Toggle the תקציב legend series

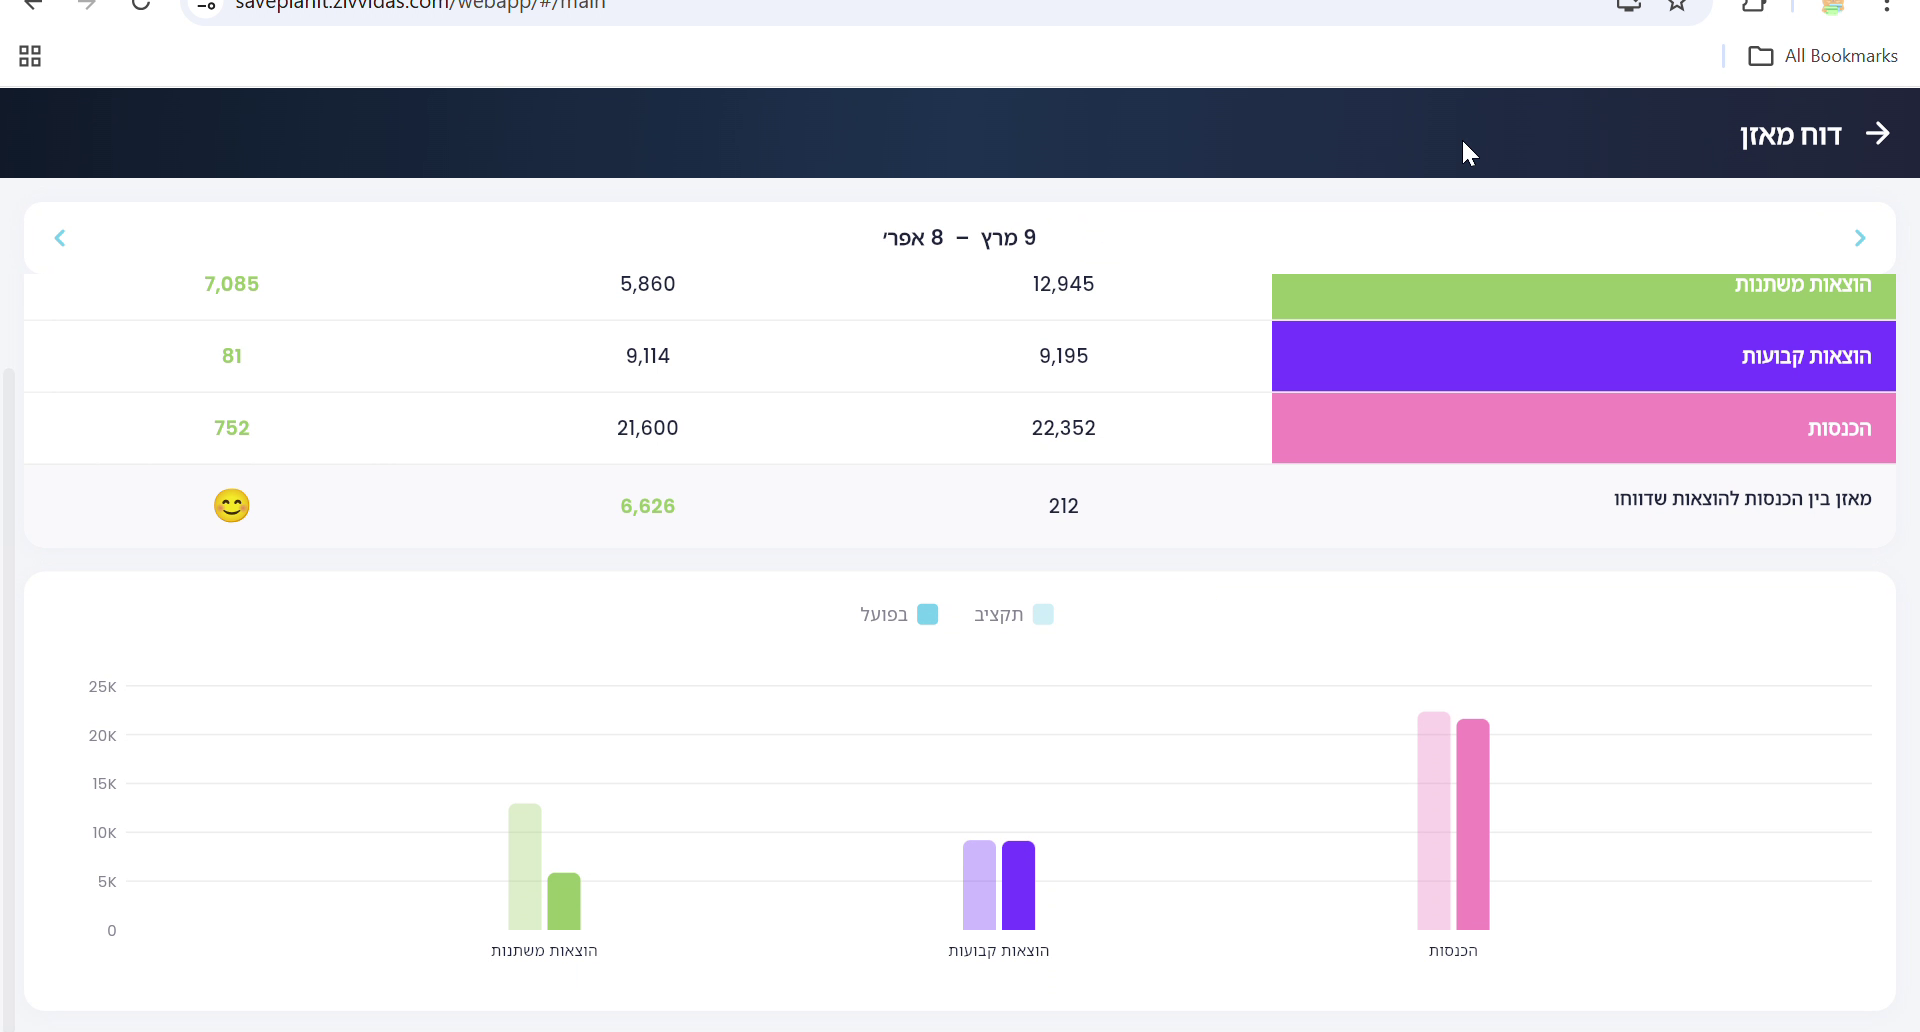(1013, 614)
